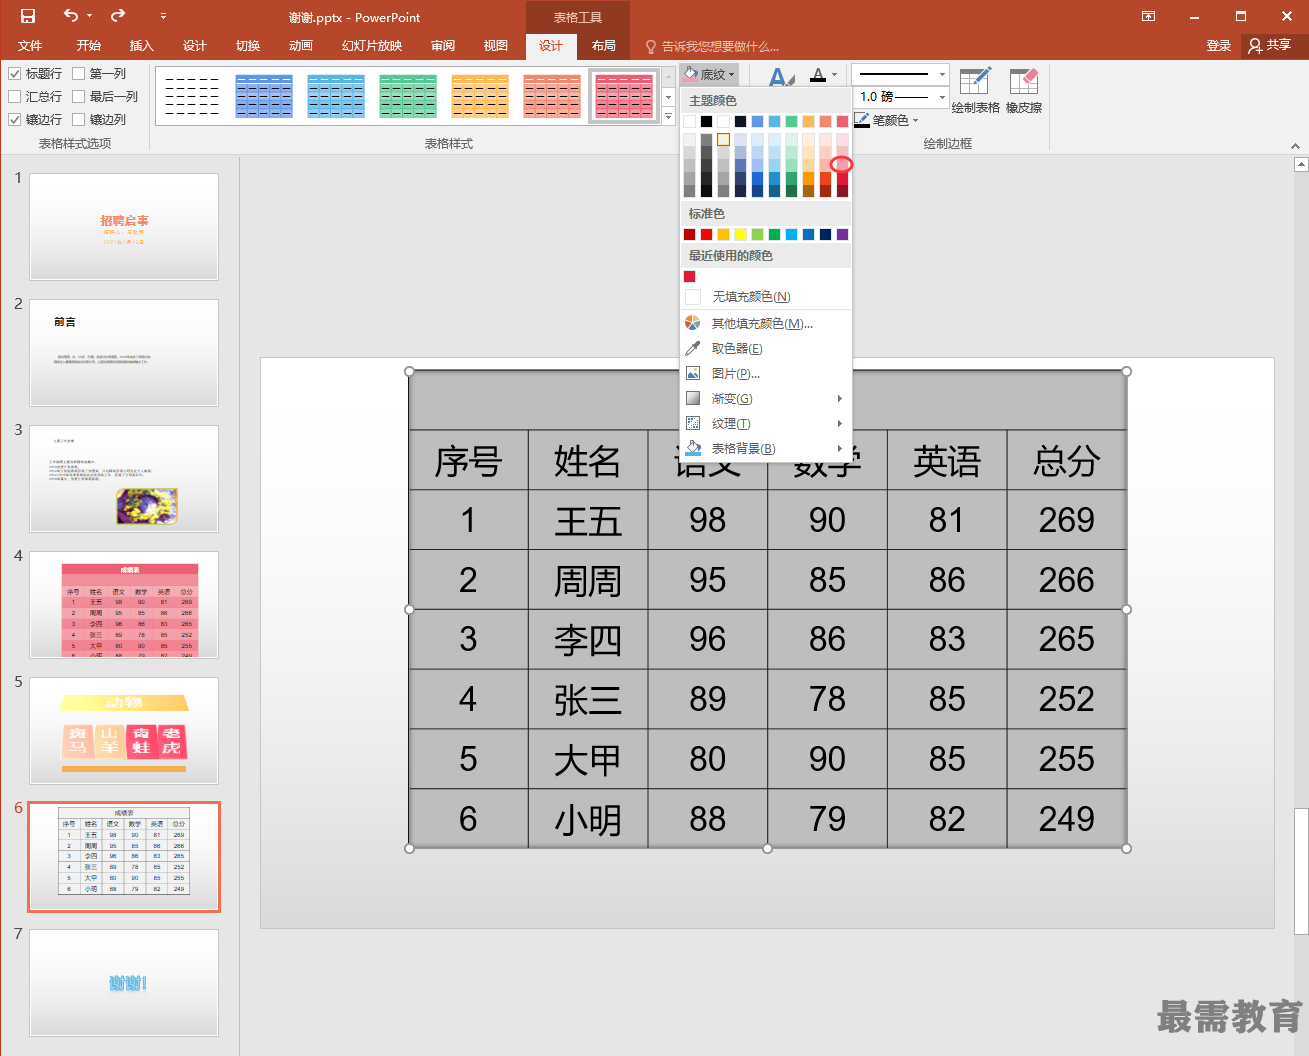
Task: Pick the purple standard color swatch
Action: point(842,234)
